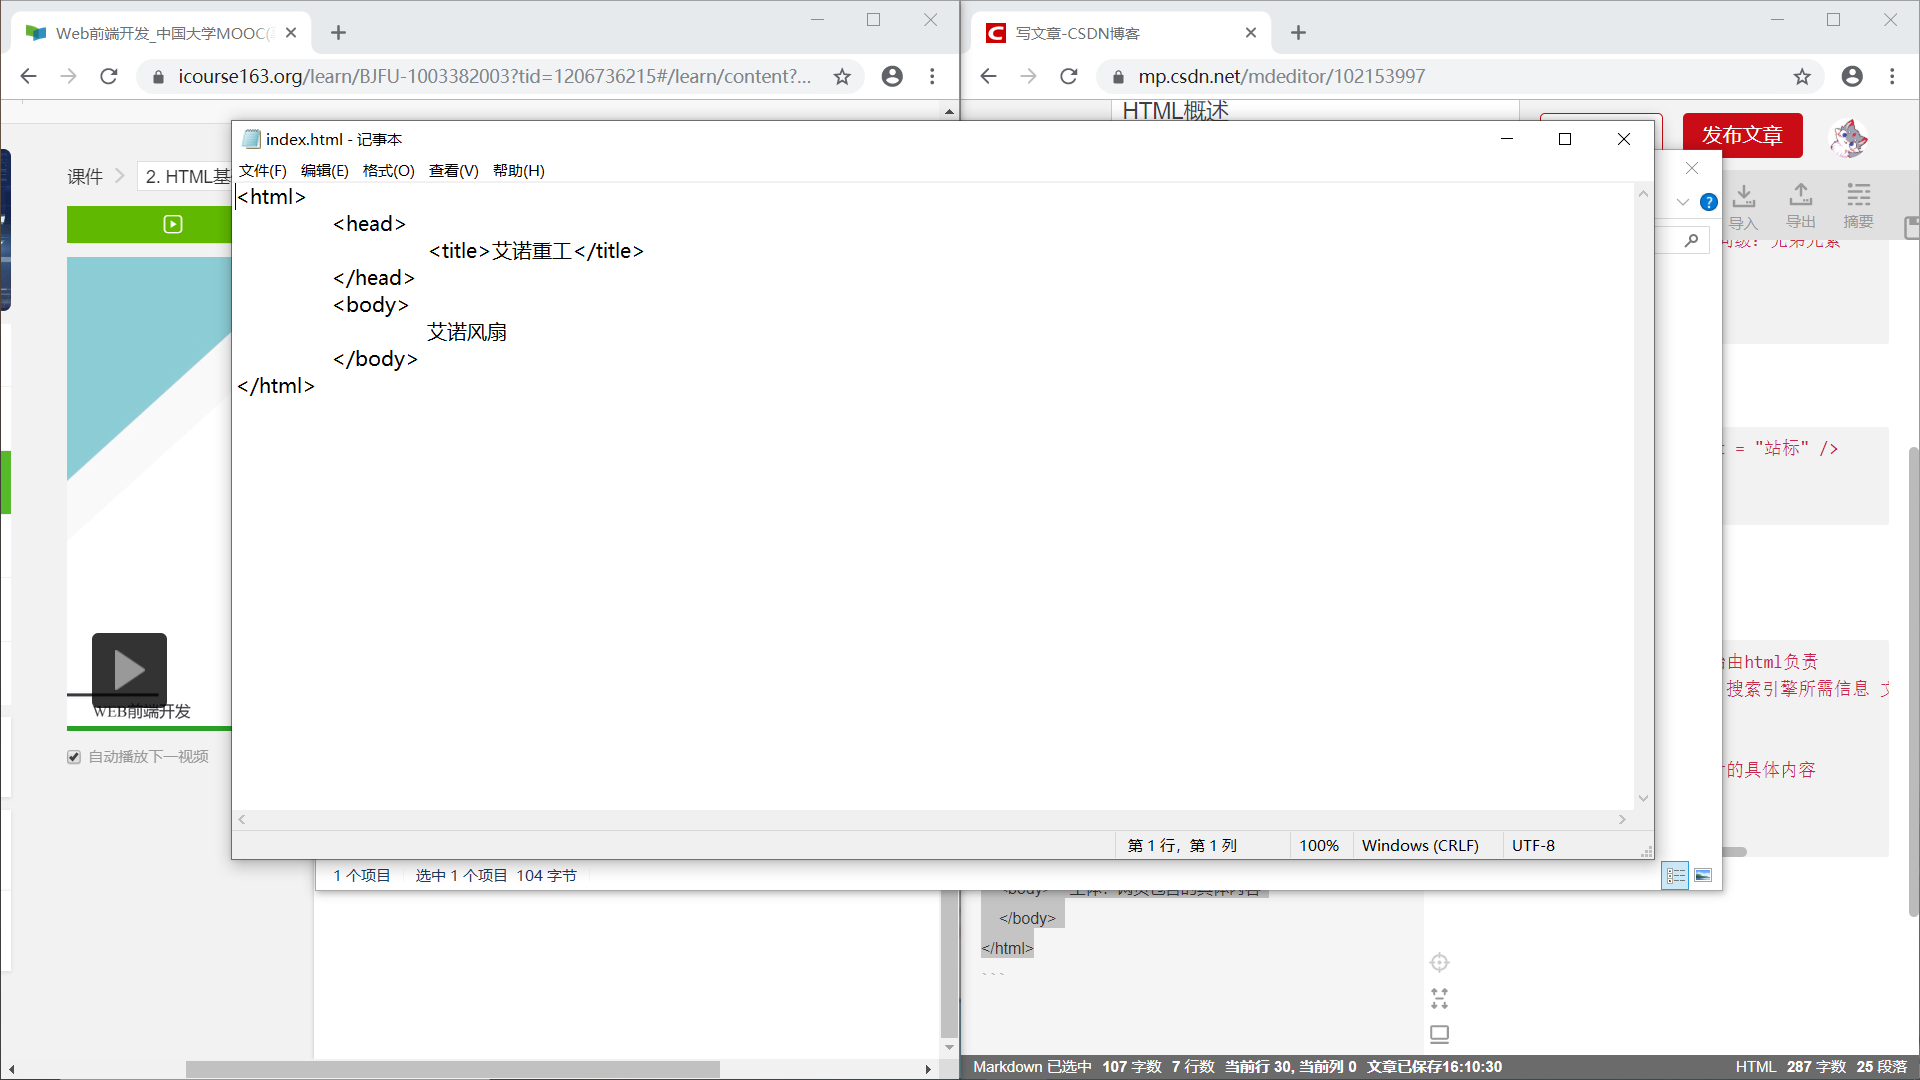Image resolution: width=1920 pixels, height=1080 pixels.
Task: Go back in the CSDN browser window
Action: [x=988, y=76]
